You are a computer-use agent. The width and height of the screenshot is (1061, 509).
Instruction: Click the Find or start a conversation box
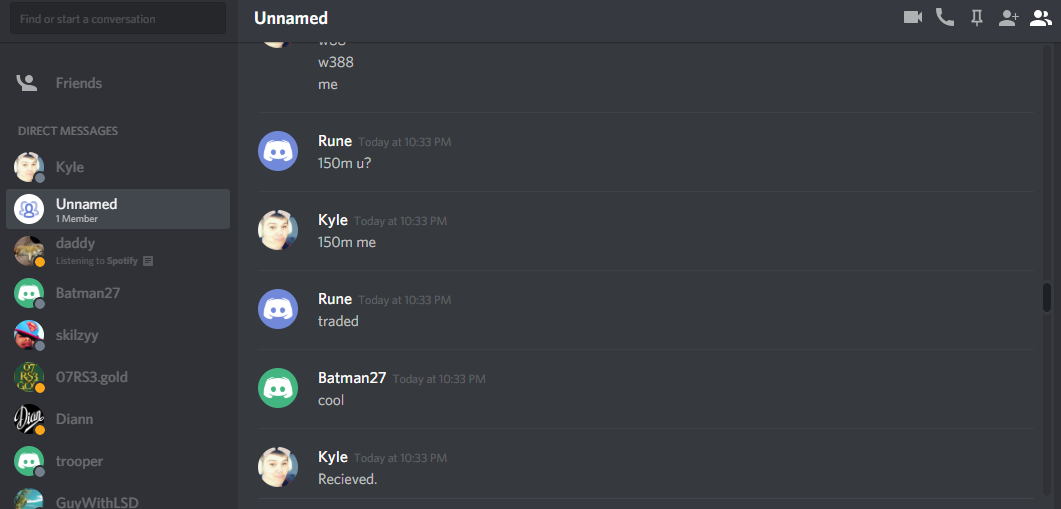click(x=118, y=18)
